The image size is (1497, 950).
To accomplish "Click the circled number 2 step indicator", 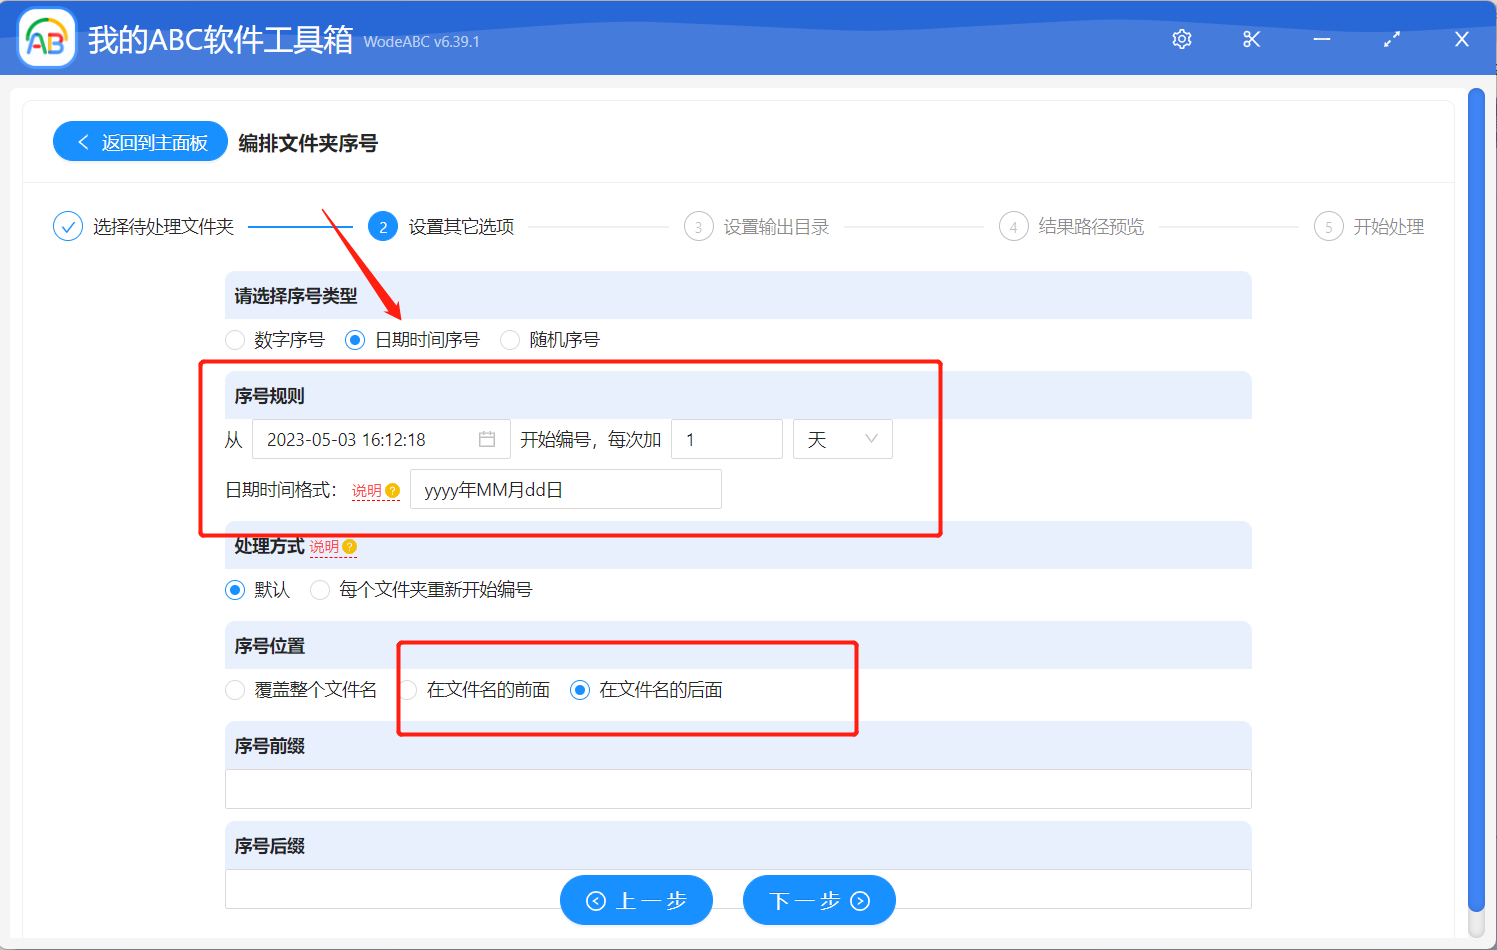I will click(x=383, y=226).
